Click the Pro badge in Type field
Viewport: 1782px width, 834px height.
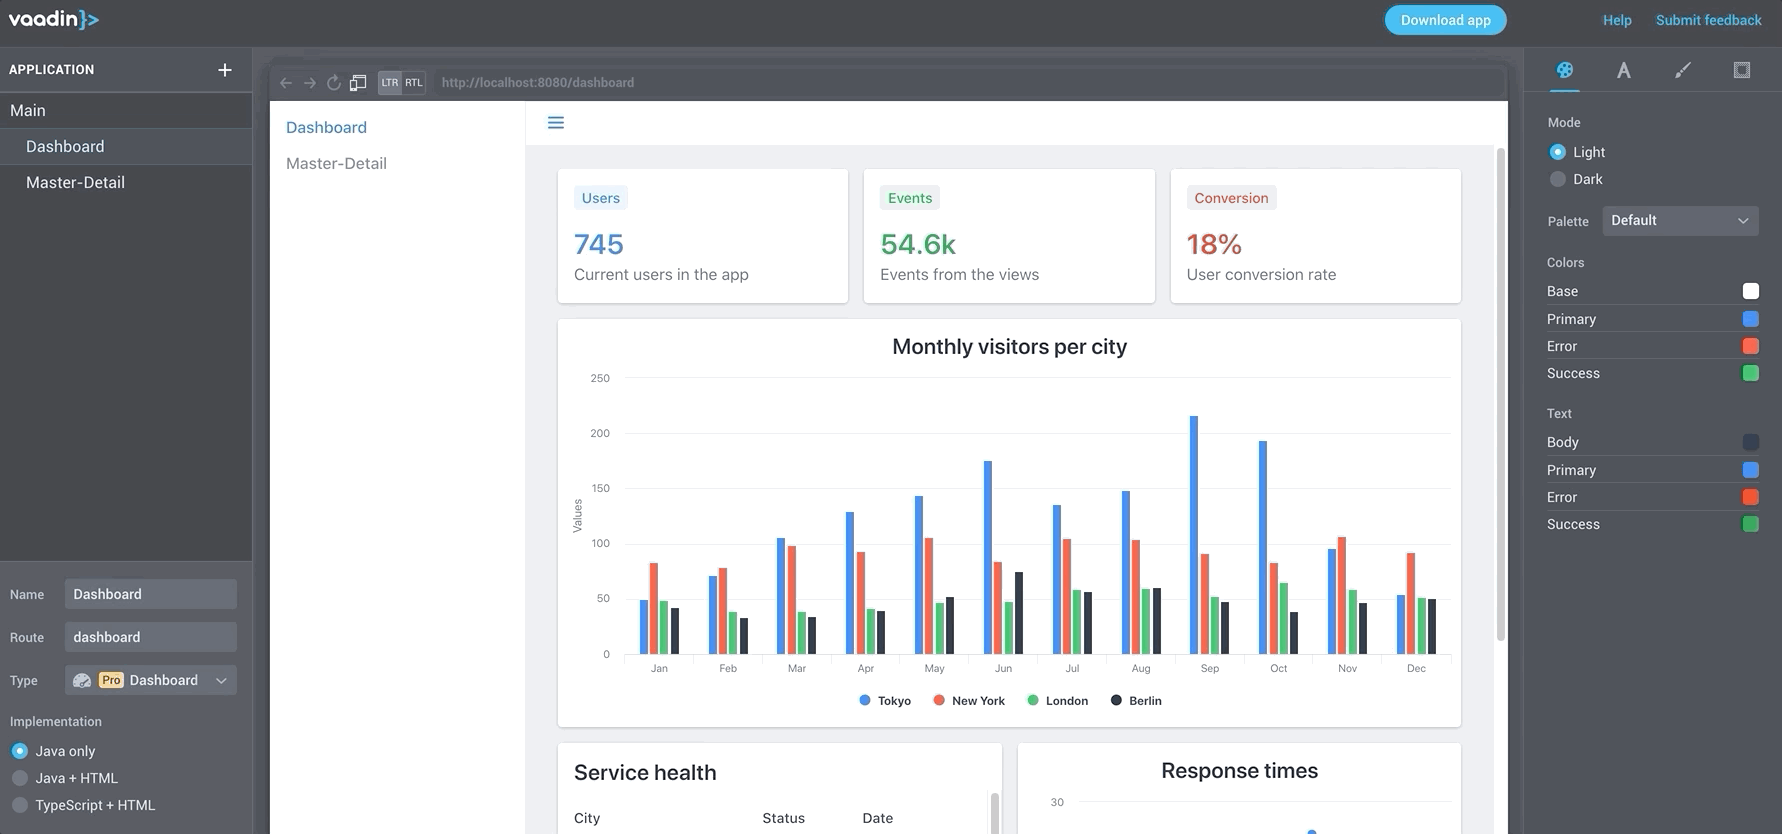[111, 680]
